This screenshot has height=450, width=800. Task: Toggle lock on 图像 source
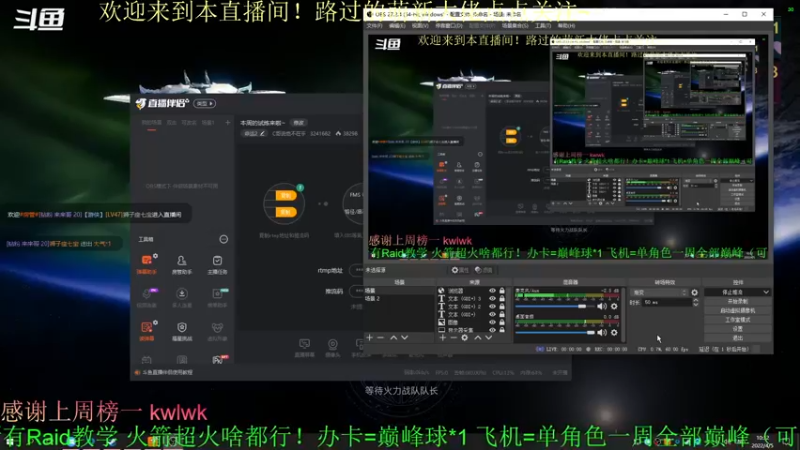502,322
